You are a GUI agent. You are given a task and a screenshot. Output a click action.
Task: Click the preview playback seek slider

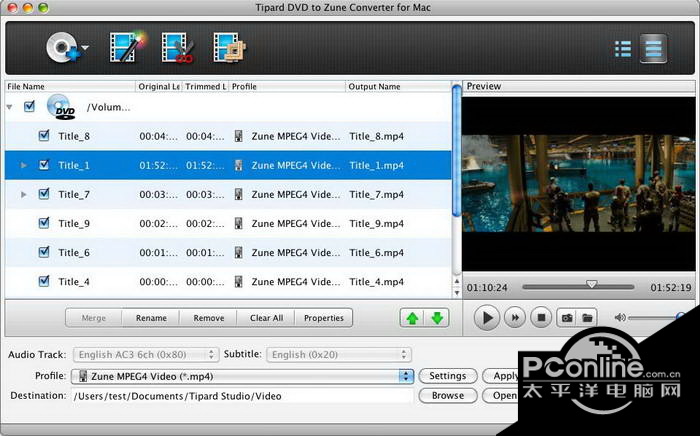[590, 287]
